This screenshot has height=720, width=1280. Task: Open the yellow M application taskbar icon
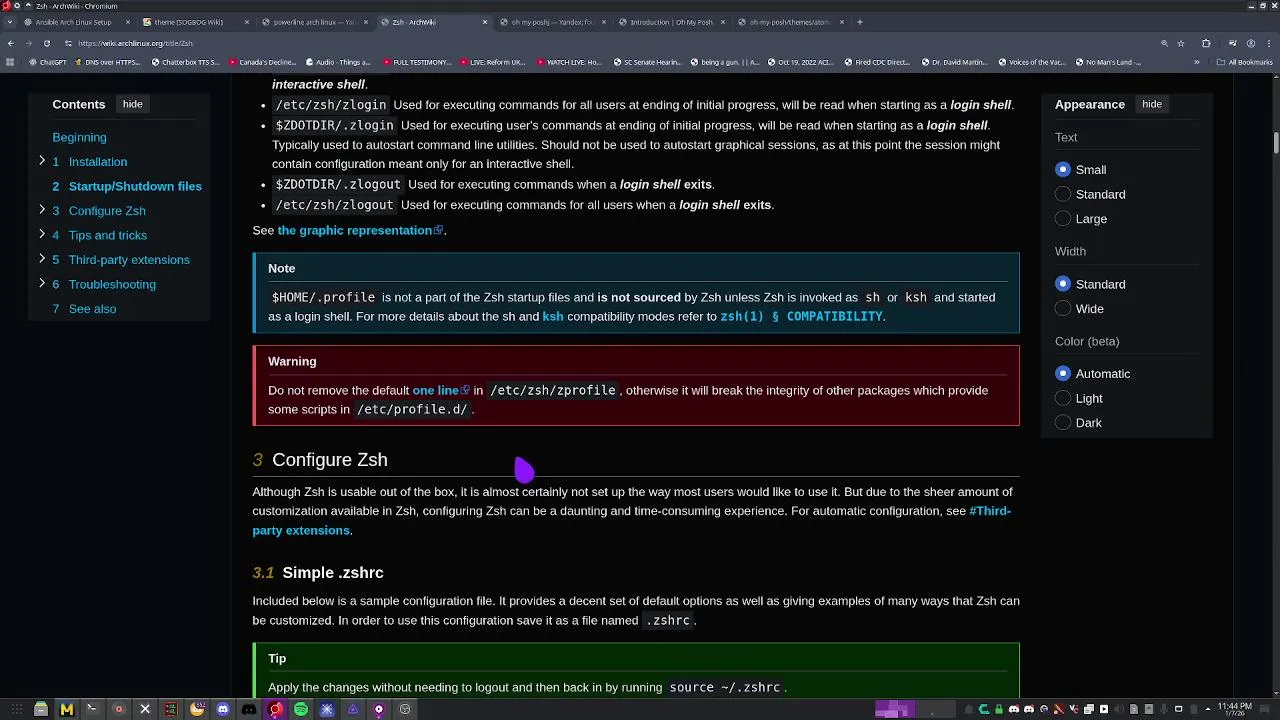[x=67, y=709]
